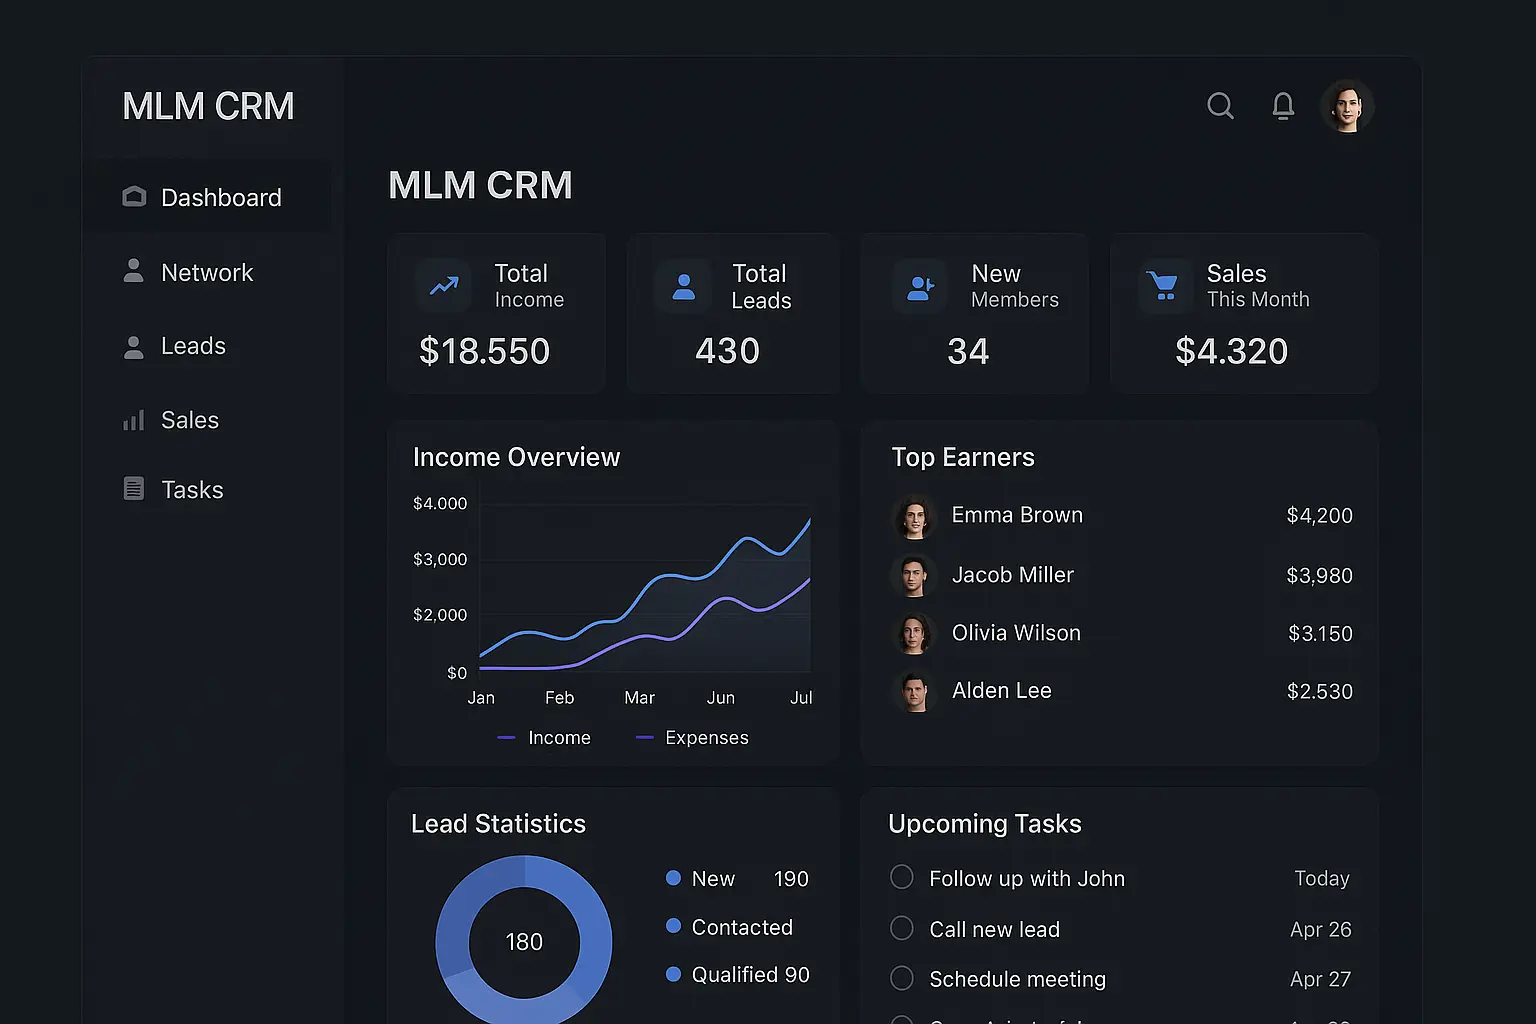This screenshot has width=1536, height=1024.
Task: Open Olivia Wilson in Top Earners
Action: pos(1121,633)
